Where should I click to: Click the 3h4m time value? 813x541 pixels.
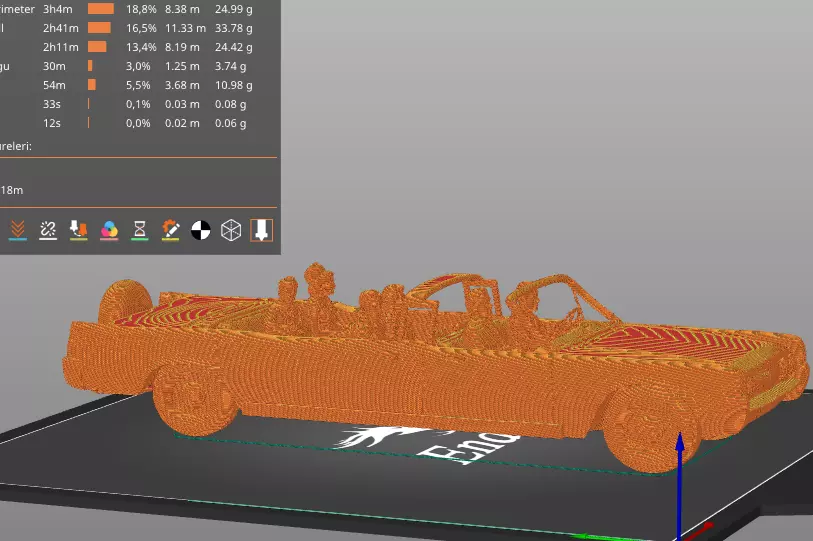58,9
